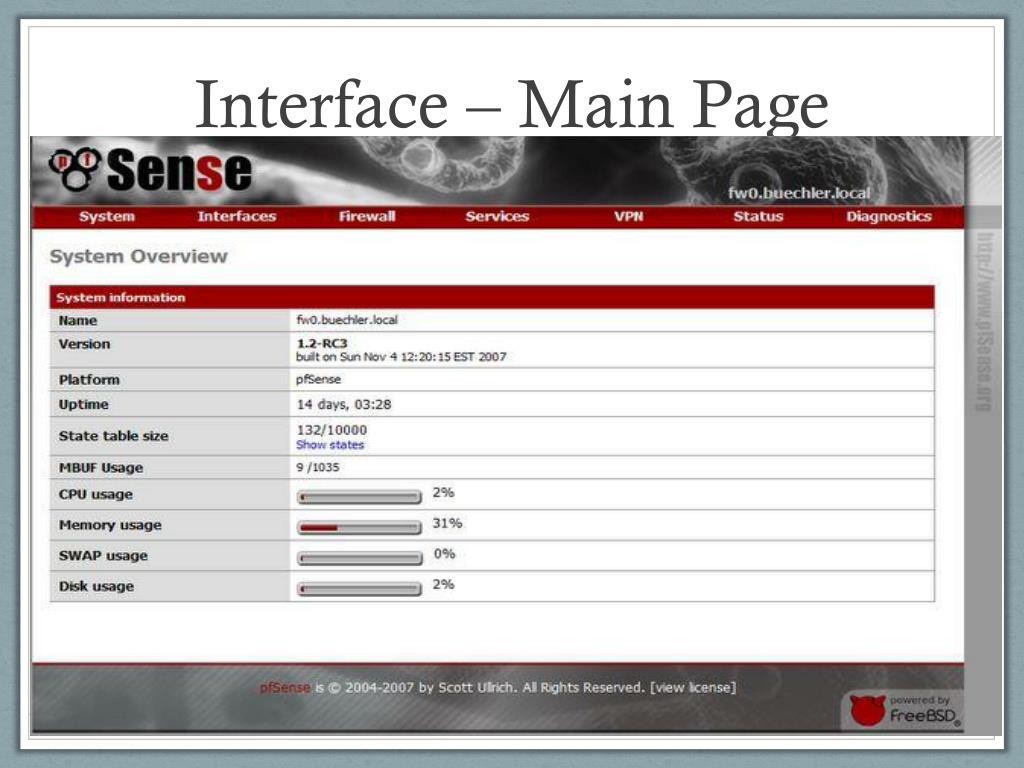Screen dimensions: 1024x768
Task: Click the 0% swap percentage
Action: 445,554
